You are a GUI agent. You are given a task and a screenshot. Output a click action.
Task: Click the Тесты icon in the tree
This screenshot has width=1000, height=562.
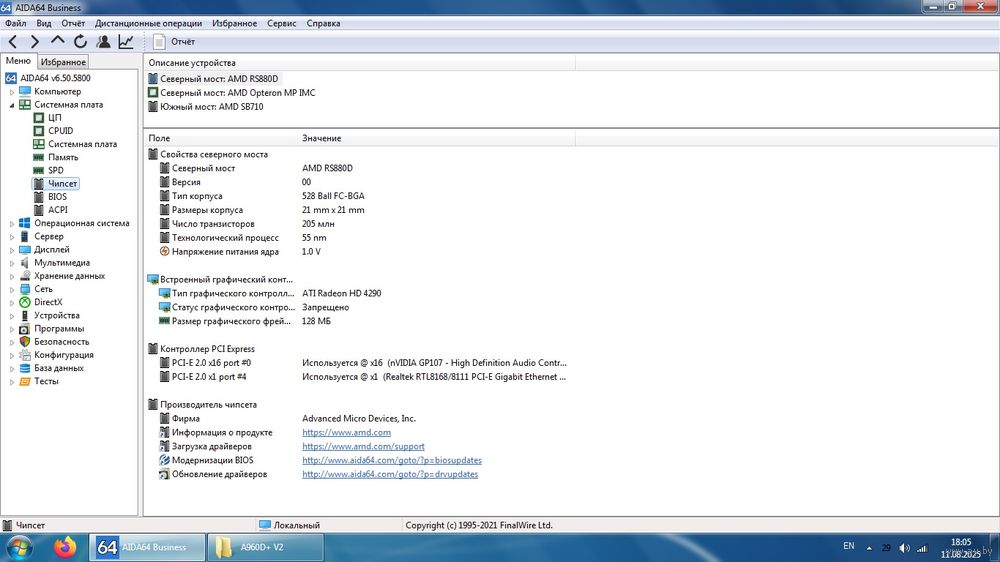click(x=25, y=381)
